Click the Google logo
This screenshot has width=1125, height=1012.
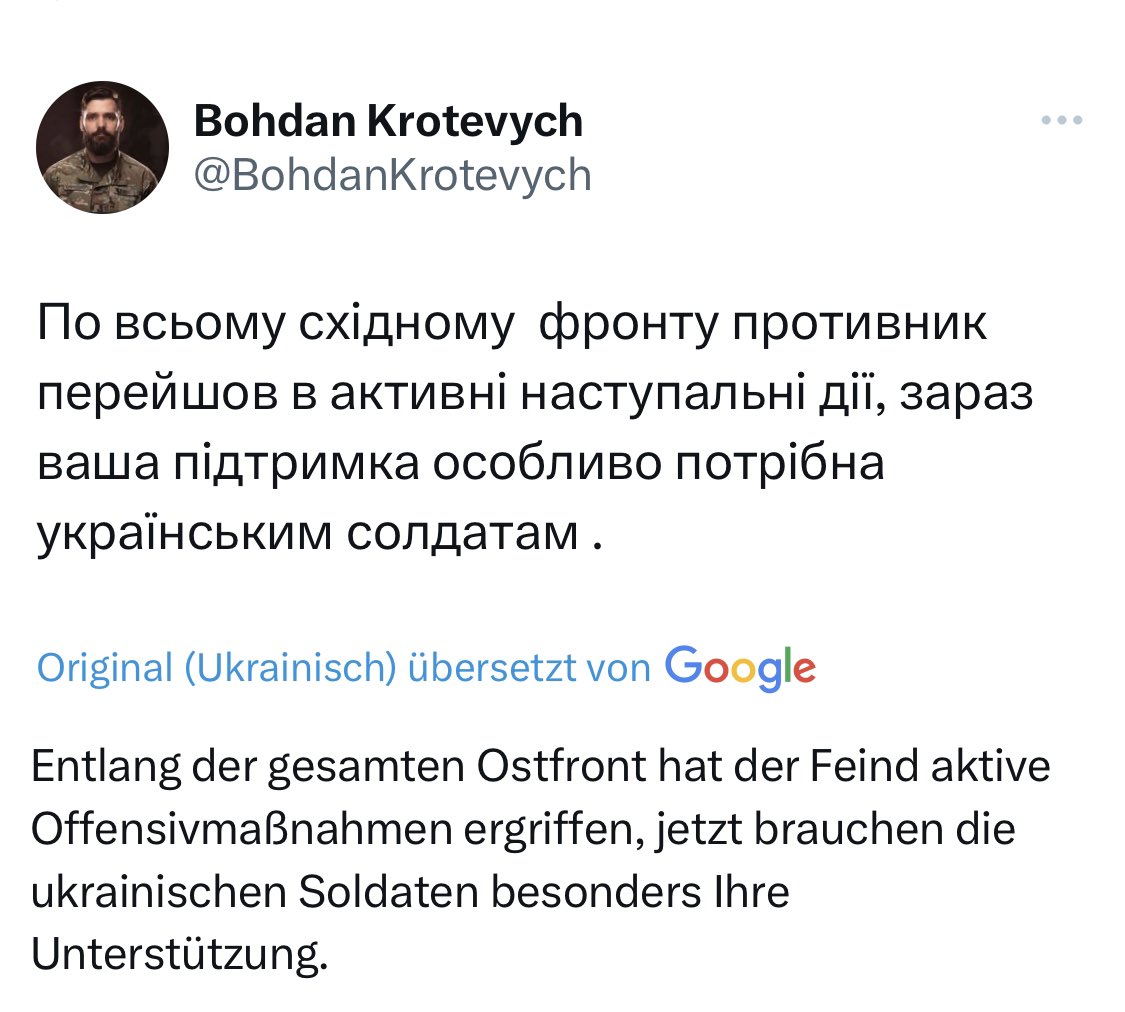click(740, 667)
